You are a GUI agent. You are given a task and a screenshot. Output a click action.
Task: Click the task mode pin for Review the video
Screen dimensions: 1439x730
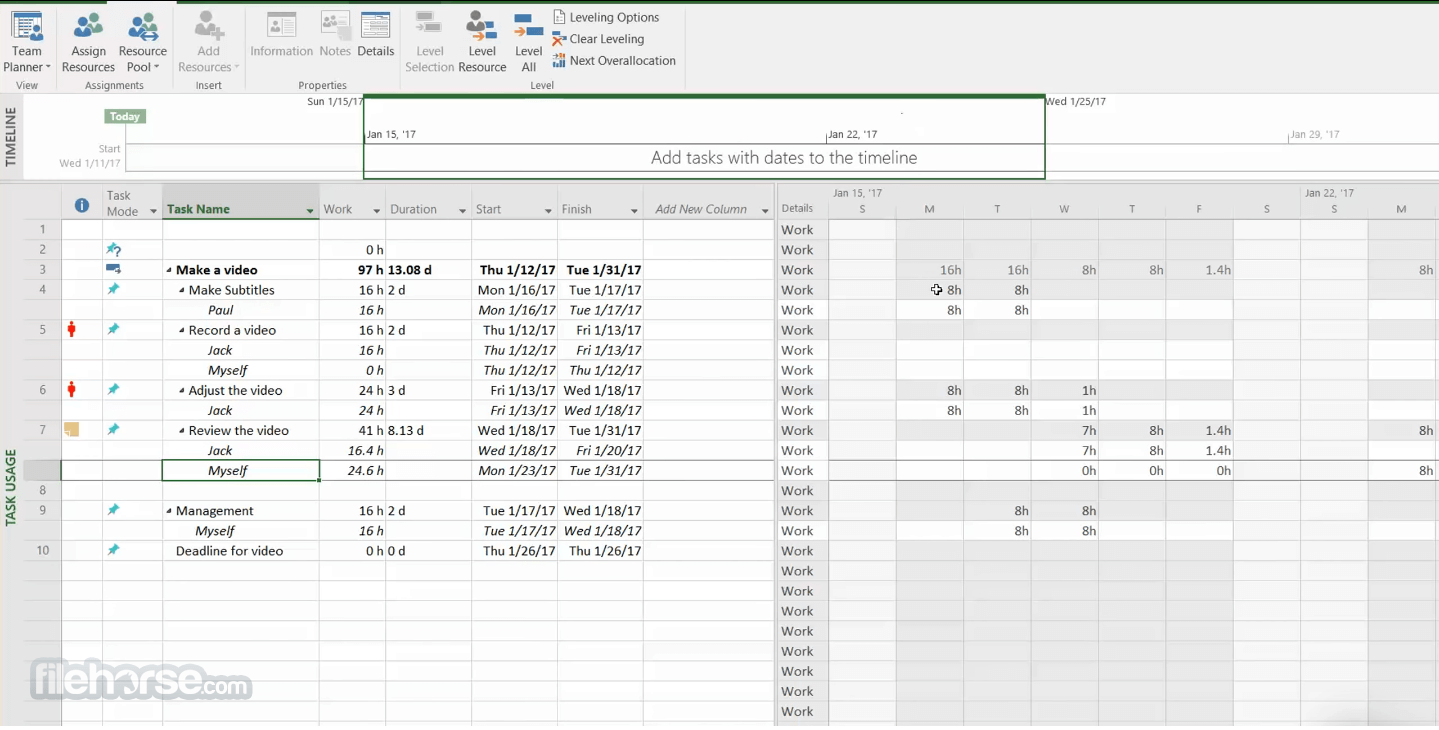coord(113,429)
